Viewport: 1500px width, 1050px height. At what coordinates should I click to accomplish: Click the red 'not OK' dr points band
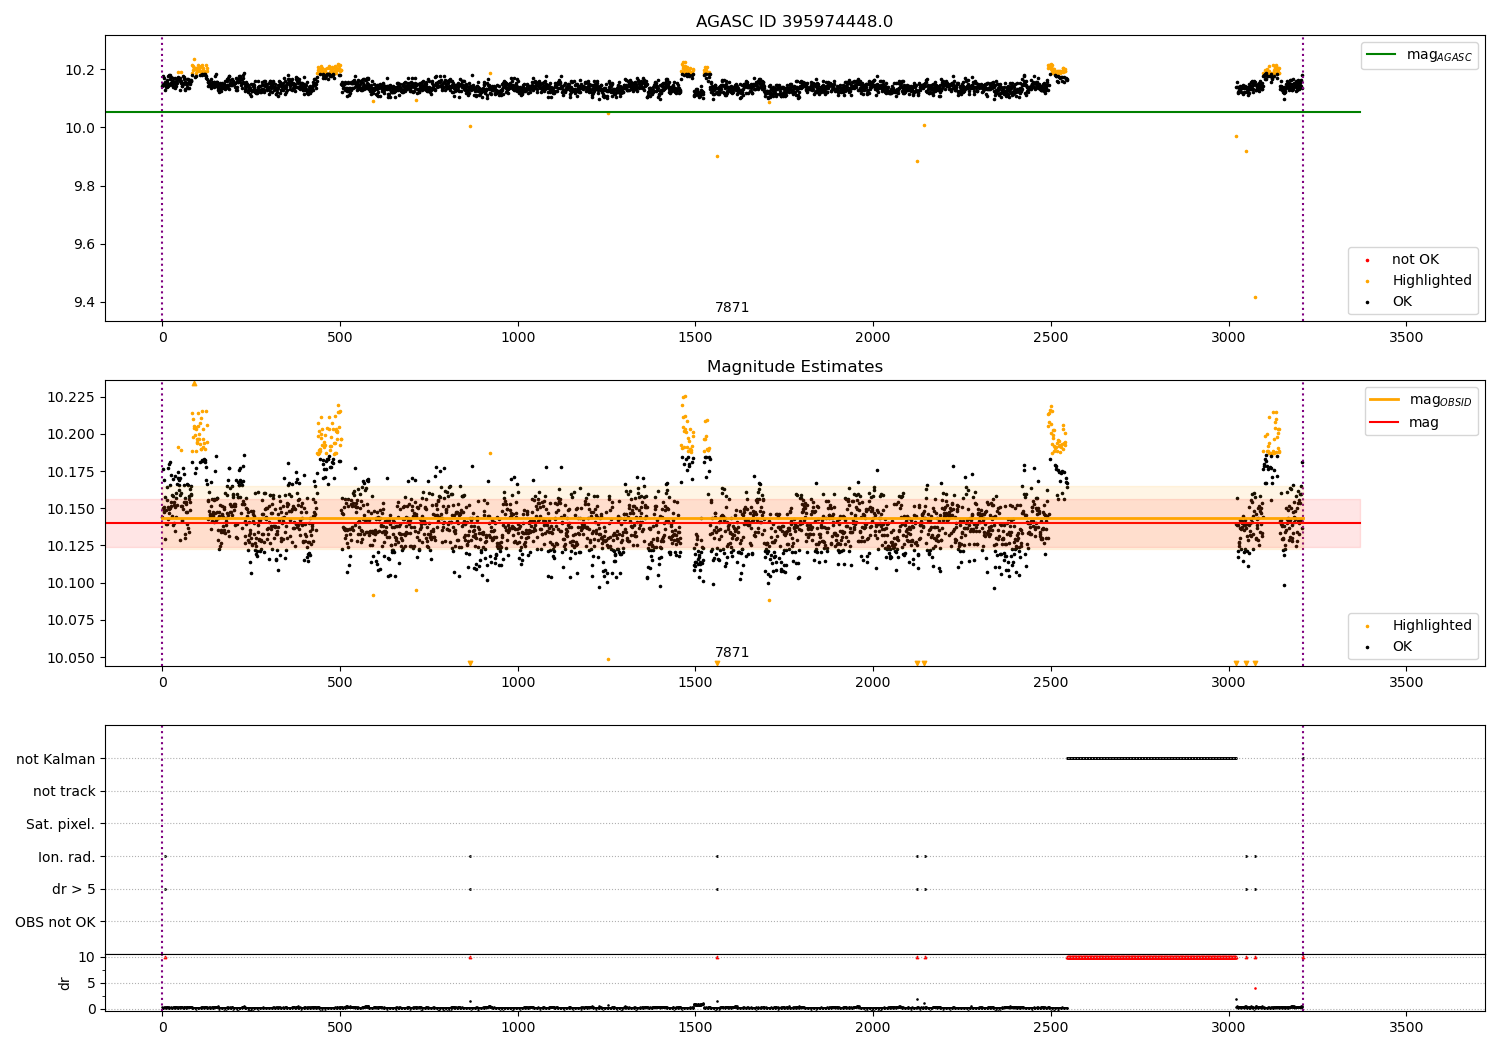[x=1152, y=957]
